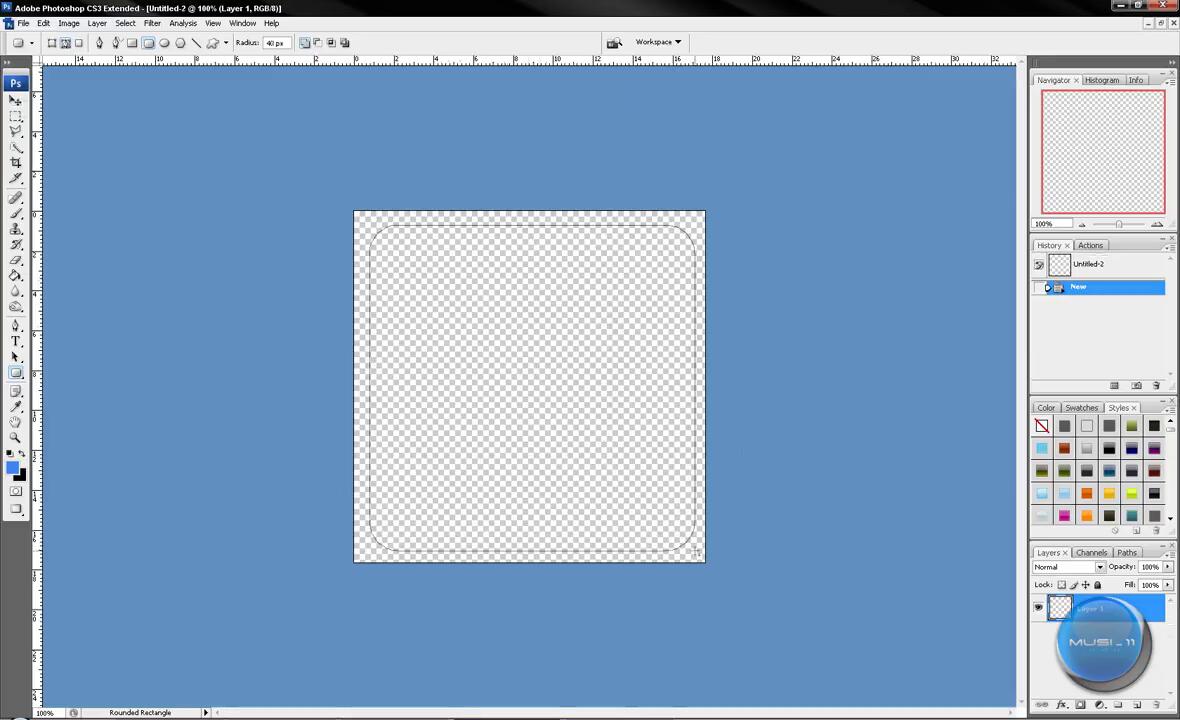Switch to the Channels tab

pyautogui.click(x=1091, y=553)
